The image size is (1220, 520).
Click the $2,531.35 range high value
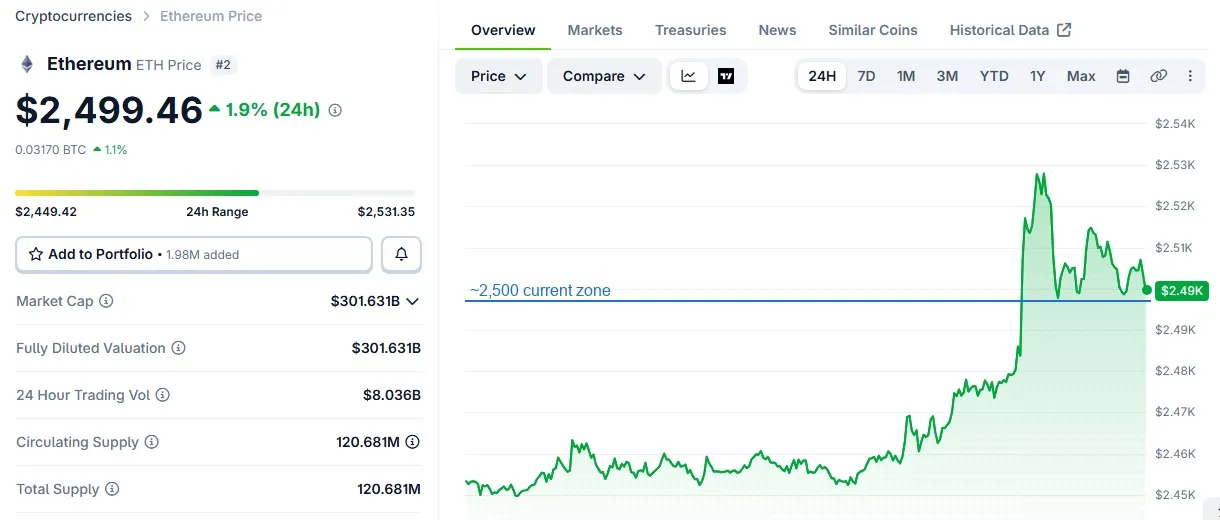coord(386,212)
